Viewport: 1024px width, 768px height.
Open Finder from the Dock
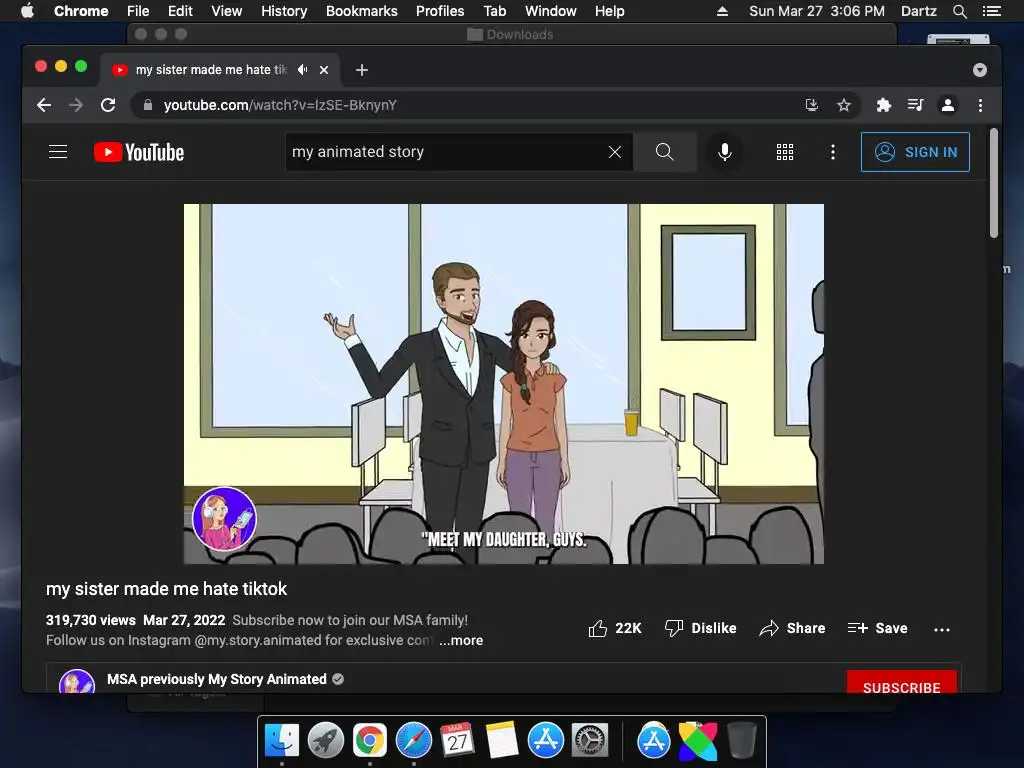[282, 741]
